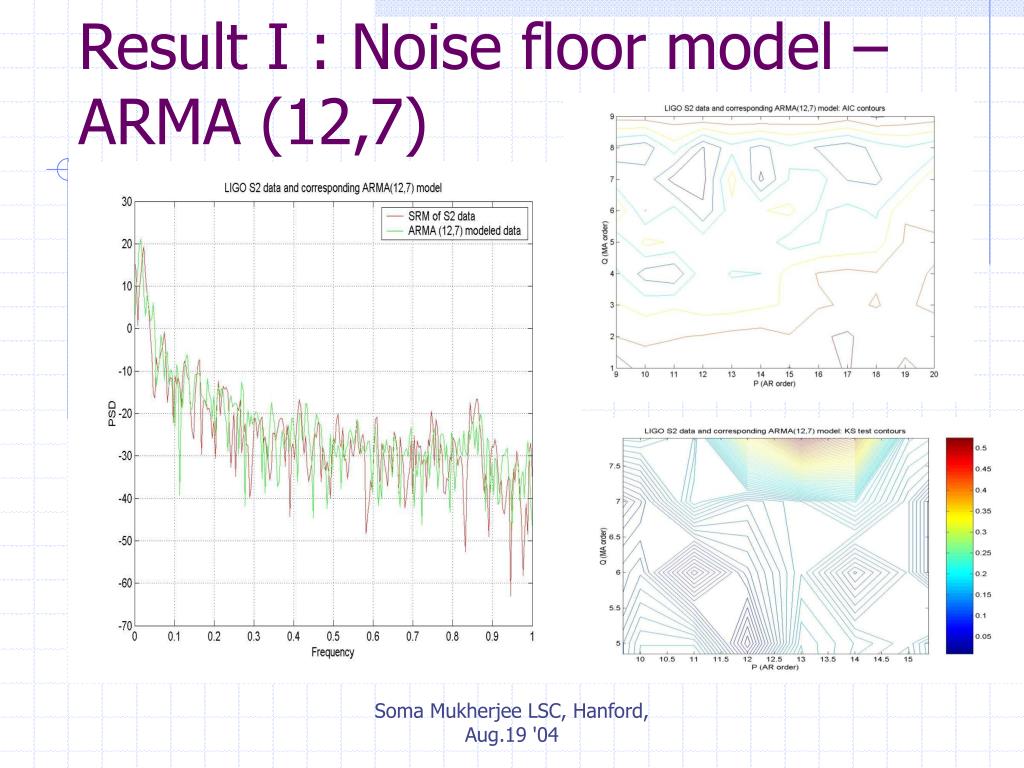Click the AIC contour plot area
The width and height of the screenshot is (1024, 768).
point(775,242)
